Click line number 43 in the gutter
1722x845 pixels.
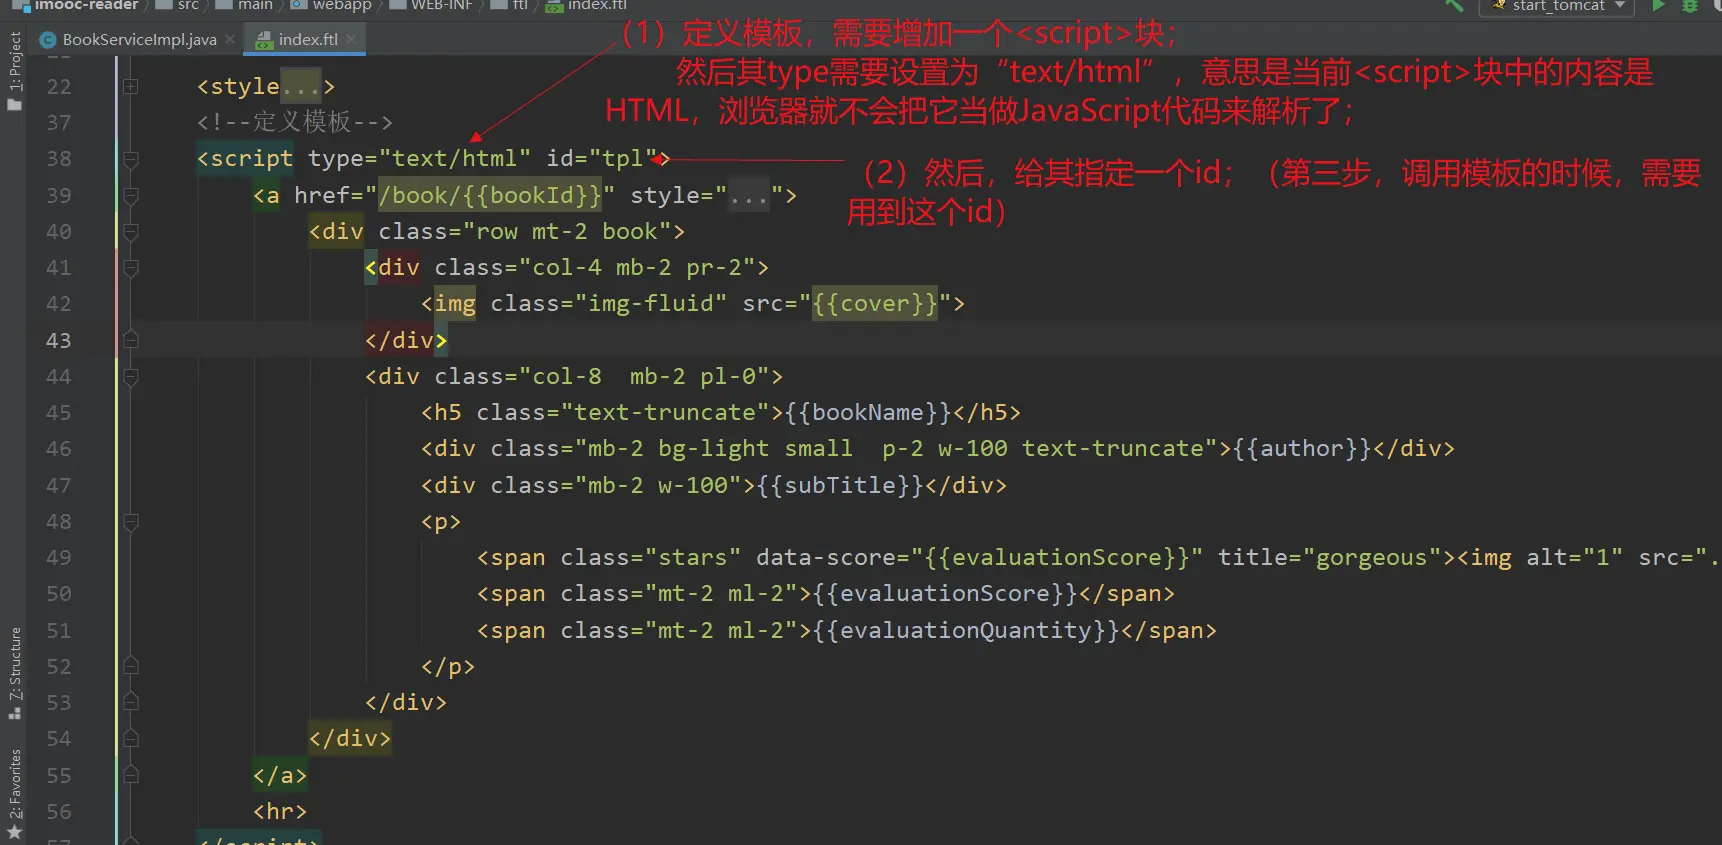point(59,341)
